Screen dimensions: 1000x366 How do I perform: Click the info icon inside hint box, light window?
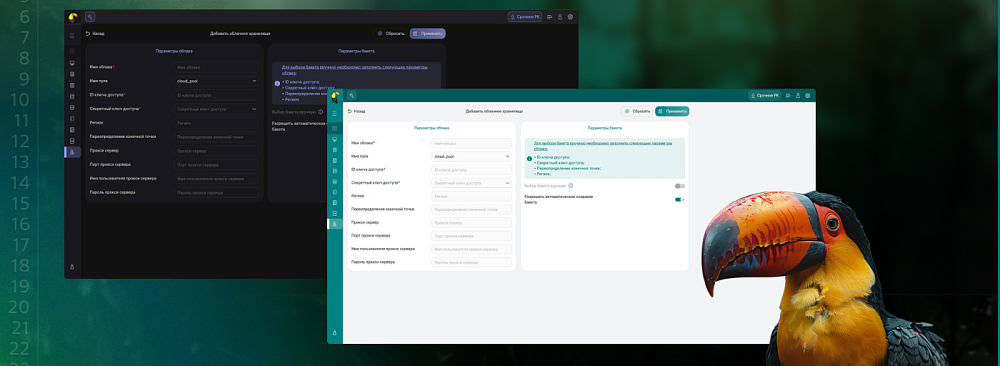coord(529,159)
